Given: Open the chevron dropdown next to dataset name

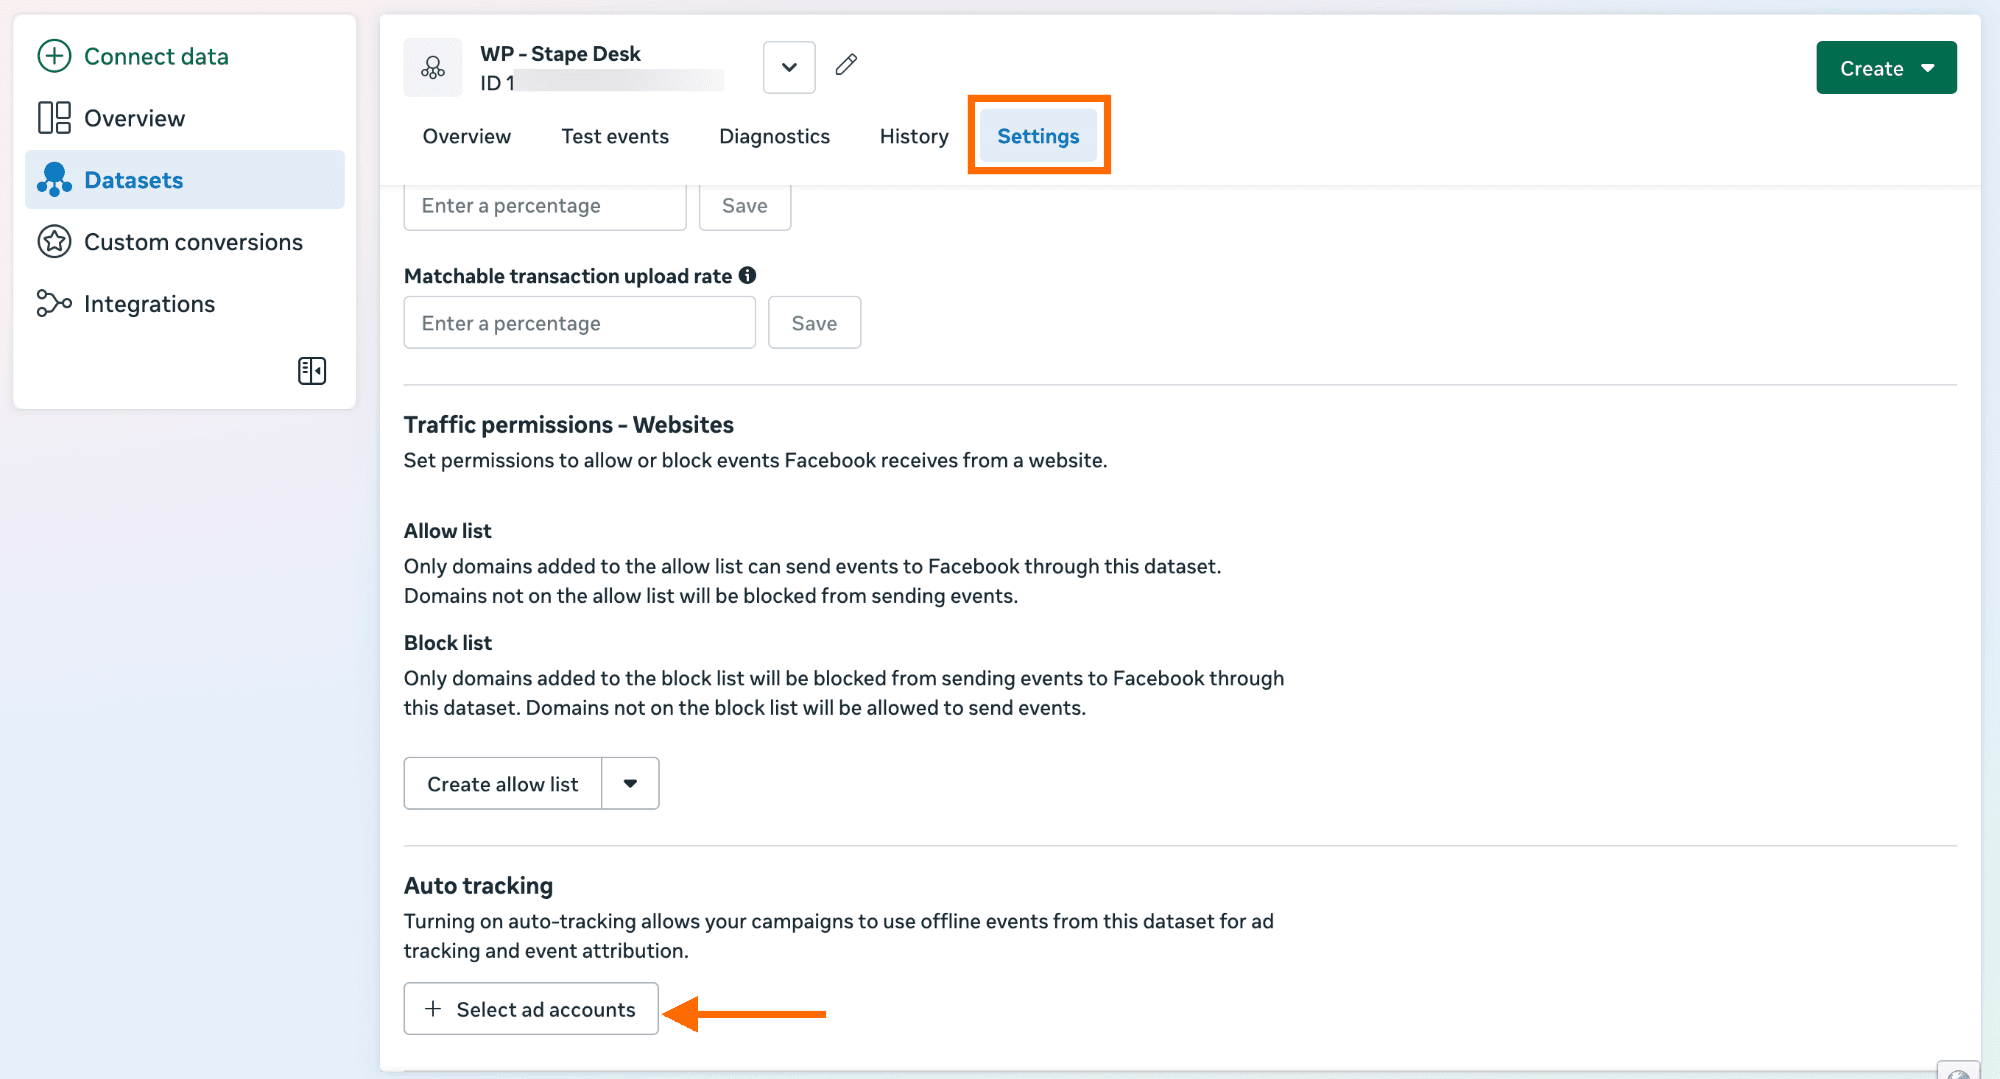Looking at the screenshot, I should (x=788, y=67).
